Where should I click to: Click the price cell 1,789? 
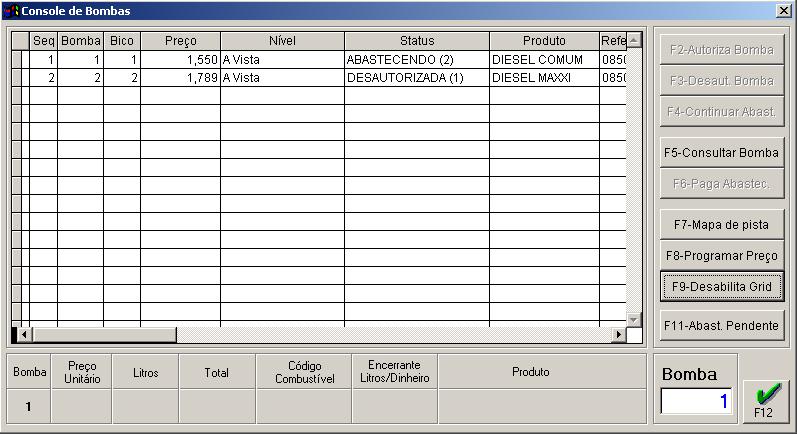pyautogui.click(x=180, y=78)
